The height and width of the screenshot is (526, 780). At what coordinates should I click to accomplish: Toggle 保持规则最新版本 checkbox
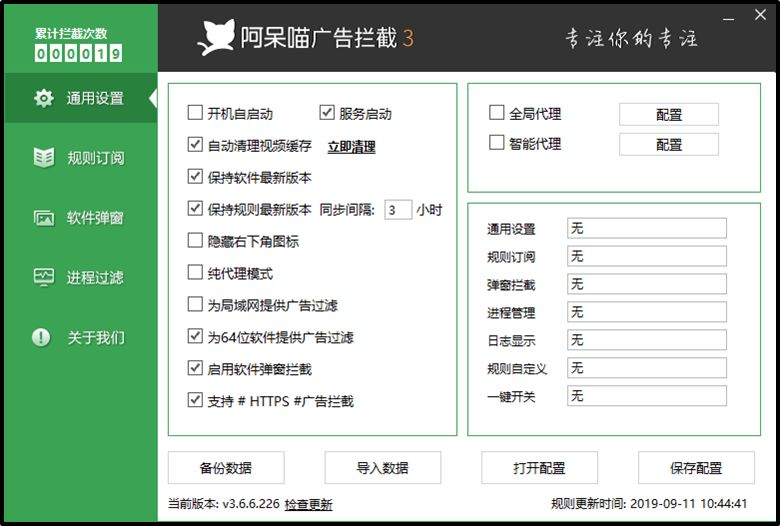tap(195, 208)
